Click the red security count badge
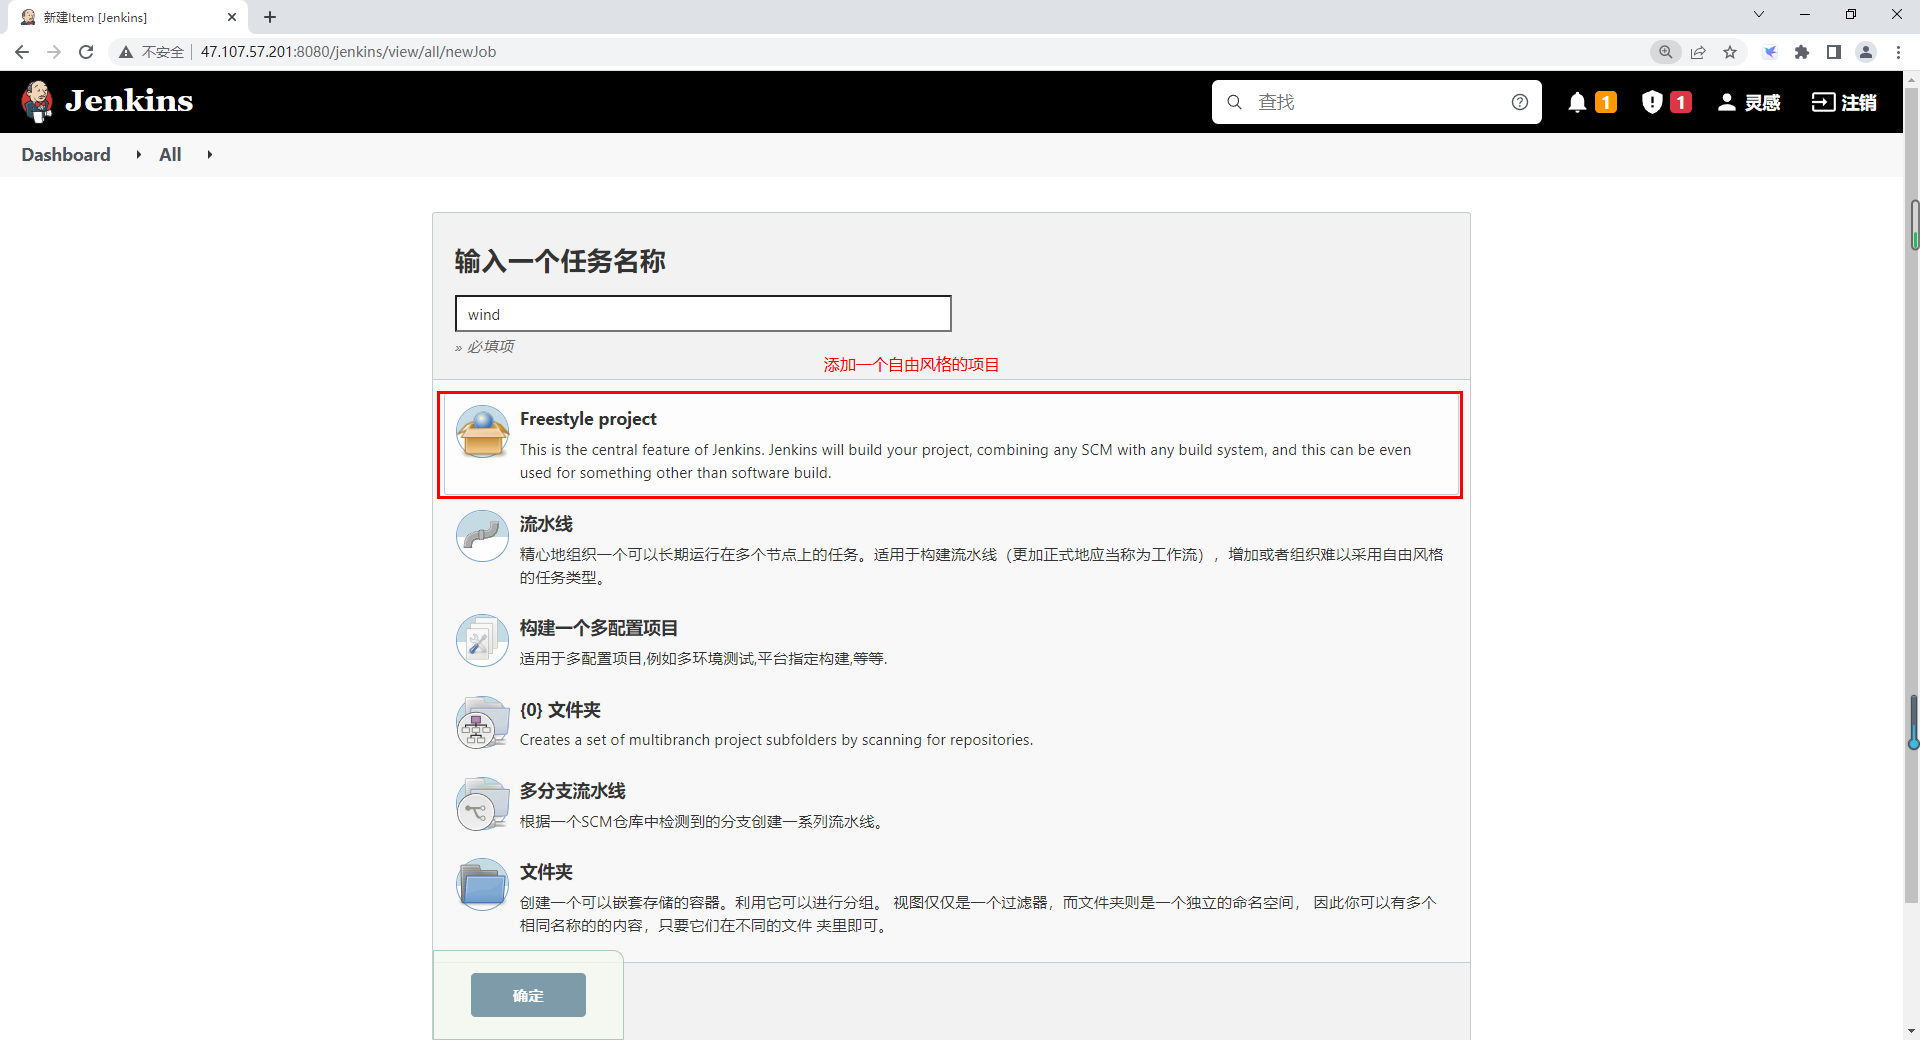This screenshot has width=1920, height=1040. click(x=1681, y=102)
